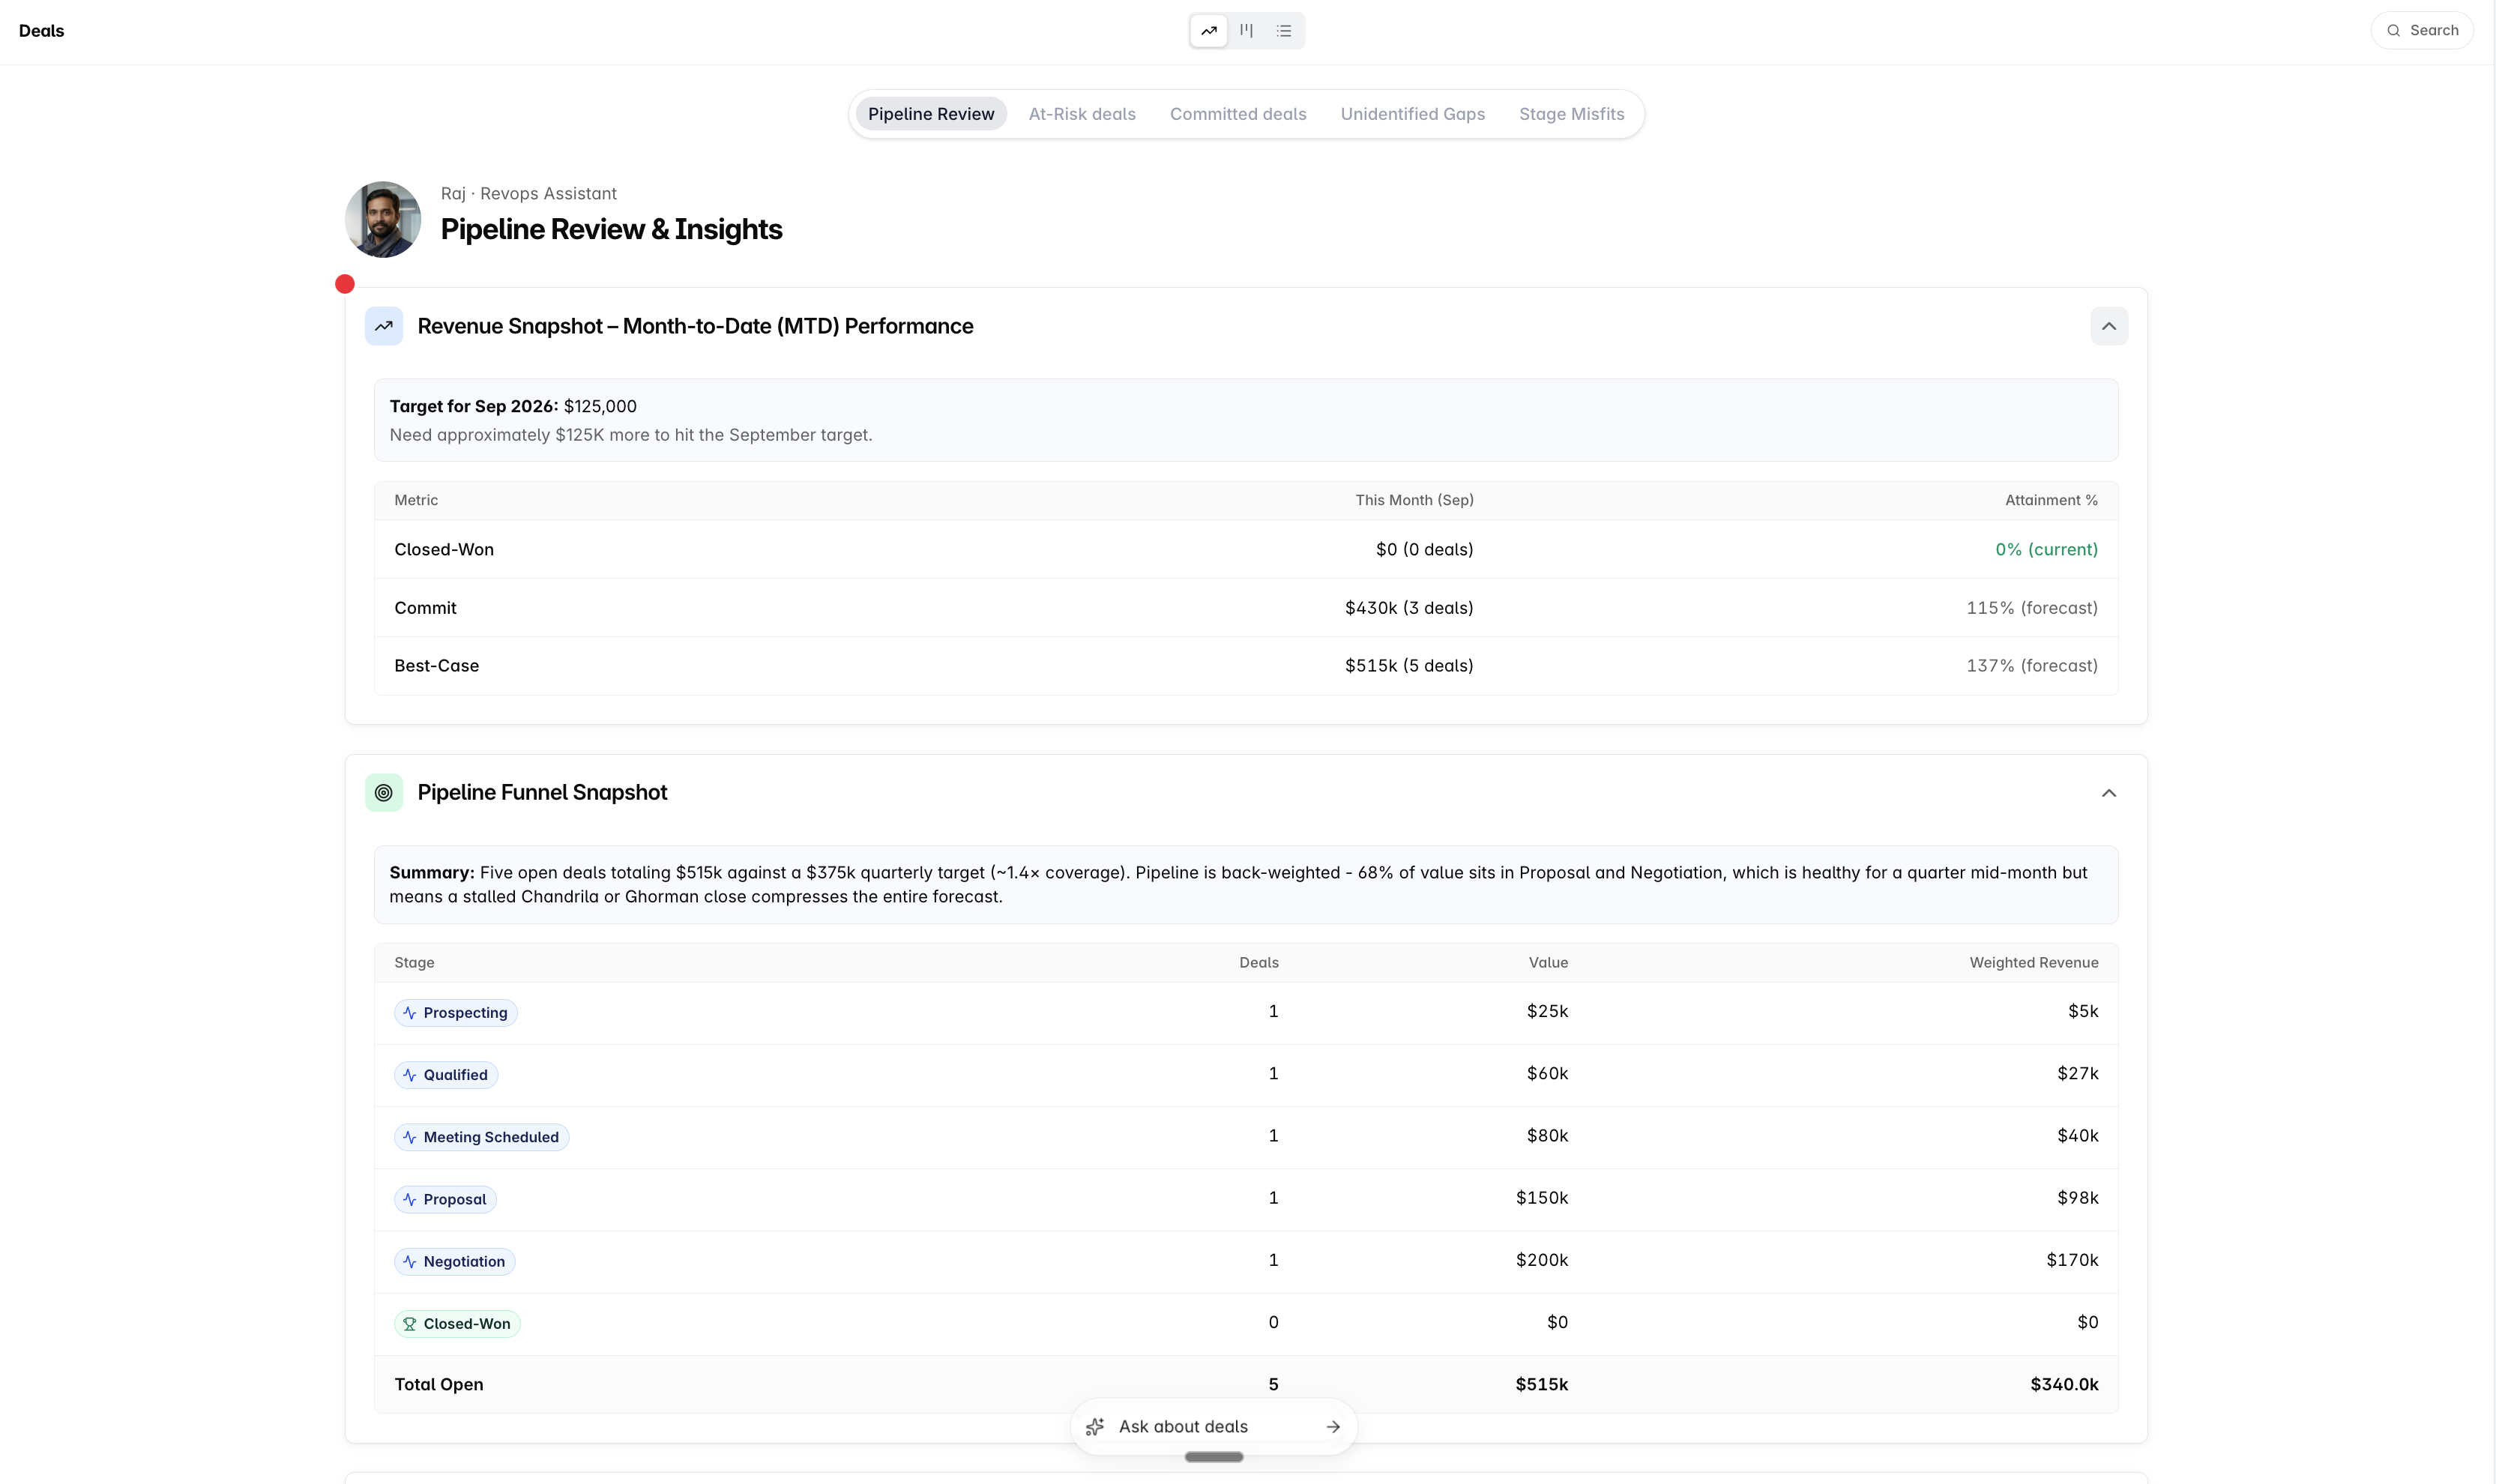This screenshot has height=1484, width=2496.
Task: Click the sparkle icon in Ask about deals
Action: (1095, 1427)
